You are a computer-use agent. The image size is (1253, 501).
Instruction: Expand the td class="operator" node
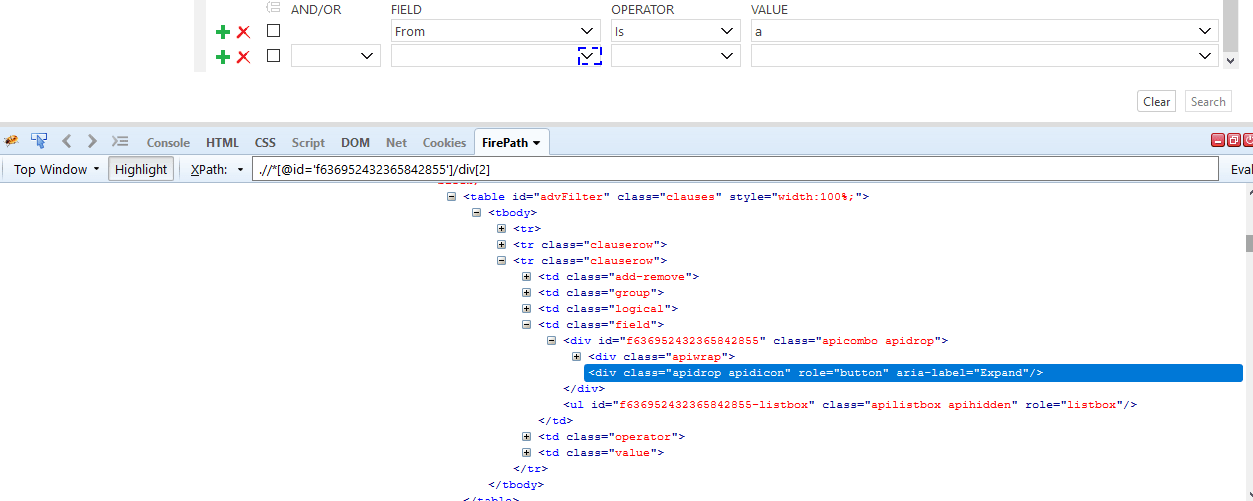click(527, 436)
